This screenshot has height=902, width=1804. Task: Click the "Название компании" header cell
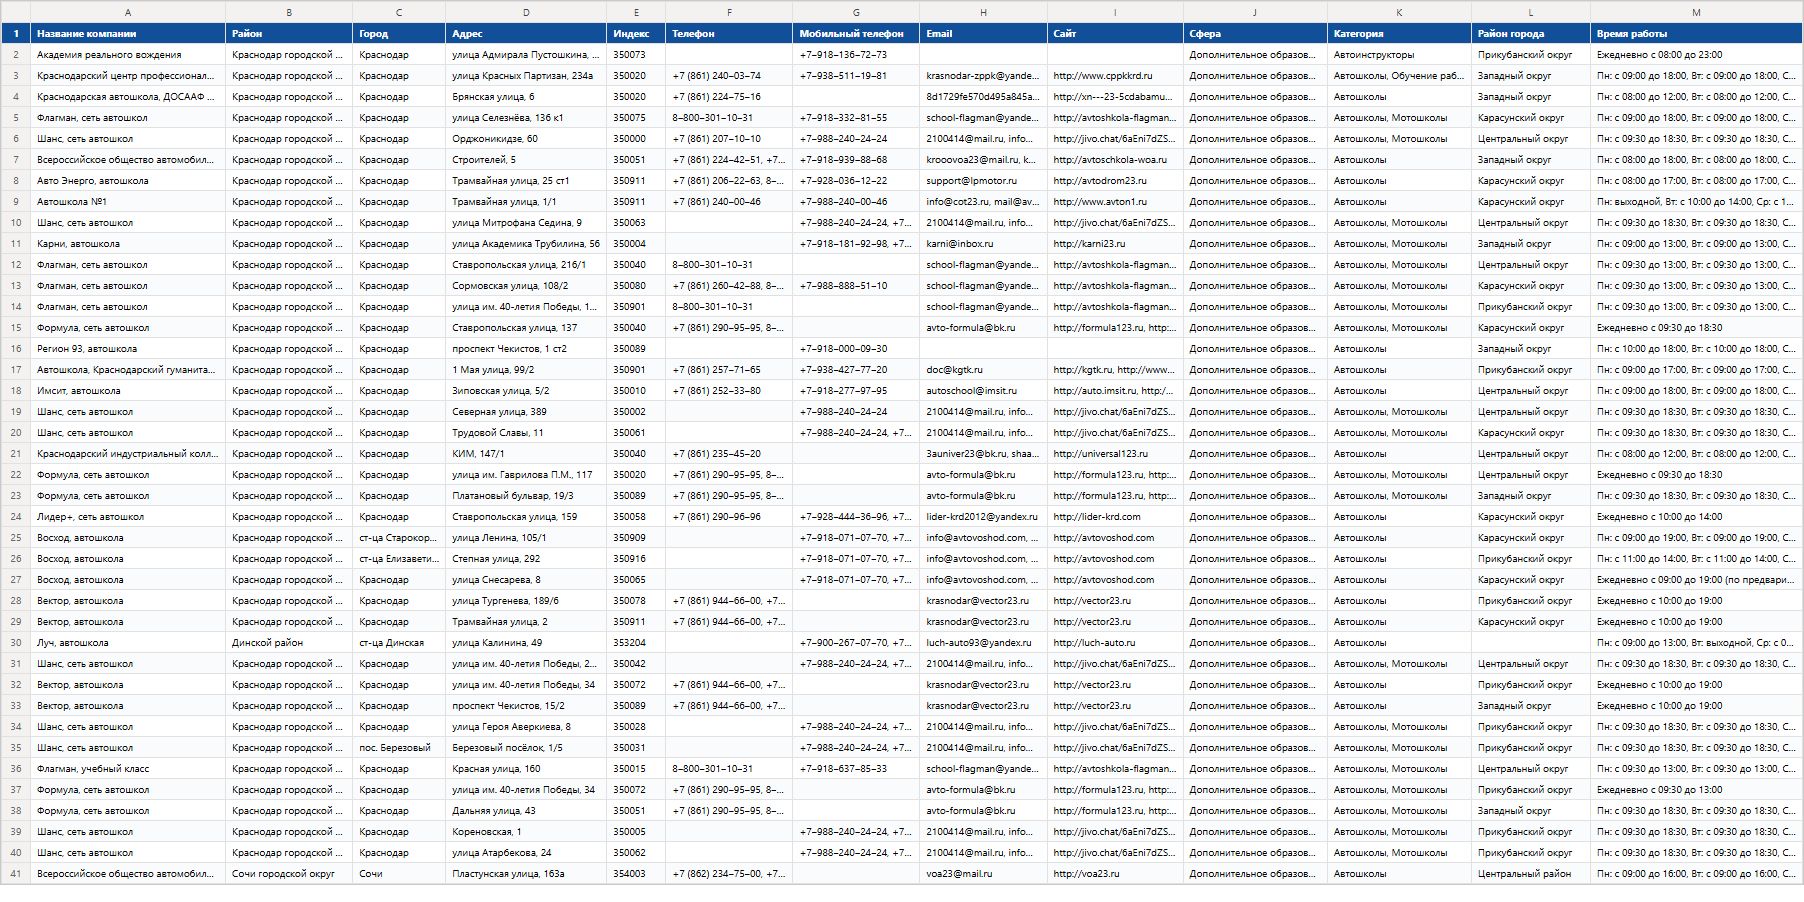[x=128, y=33]
